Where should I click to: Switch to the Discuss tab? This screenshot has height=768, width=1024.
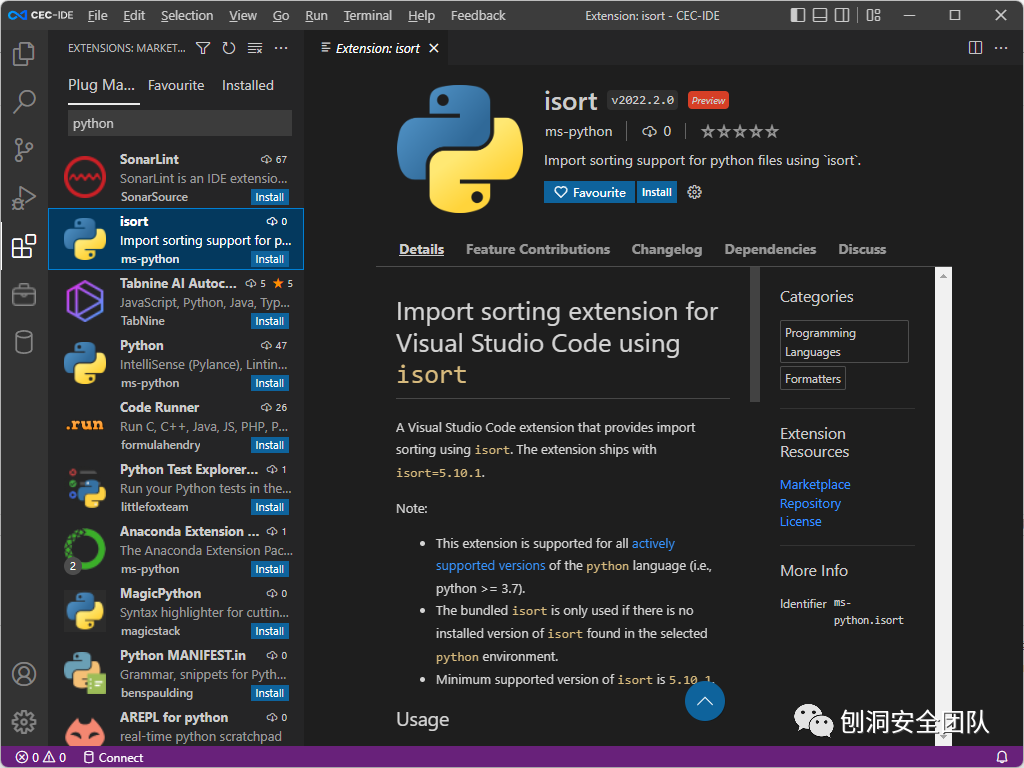[862, 249]
